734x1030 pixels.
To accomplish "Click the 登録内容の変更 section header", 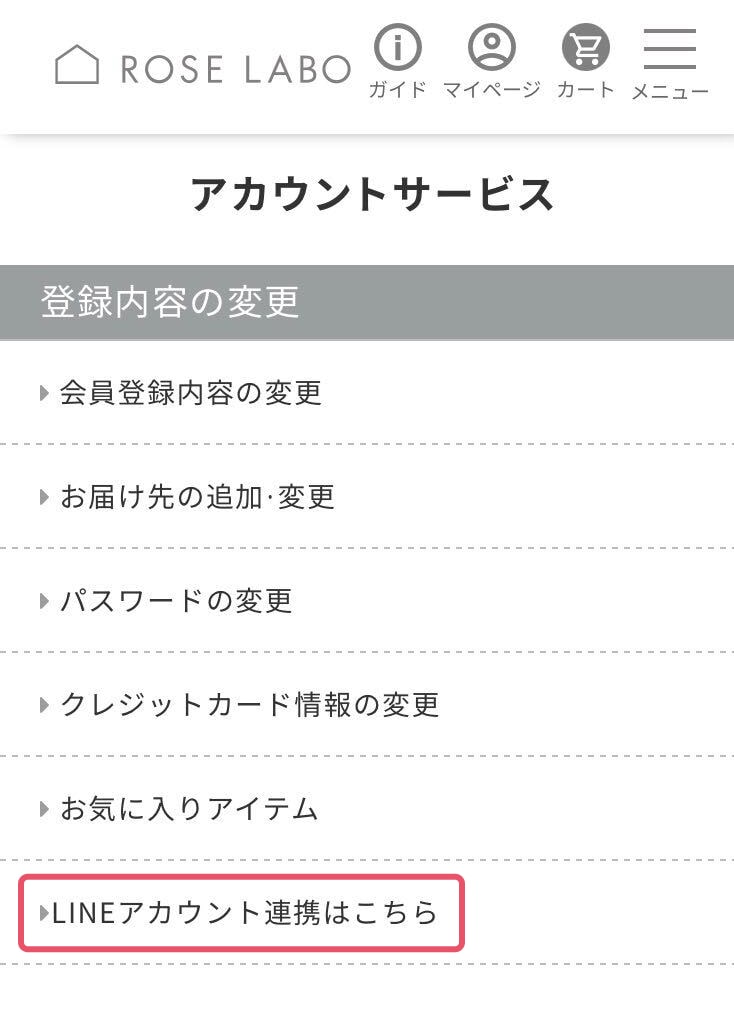I will 170,302.
